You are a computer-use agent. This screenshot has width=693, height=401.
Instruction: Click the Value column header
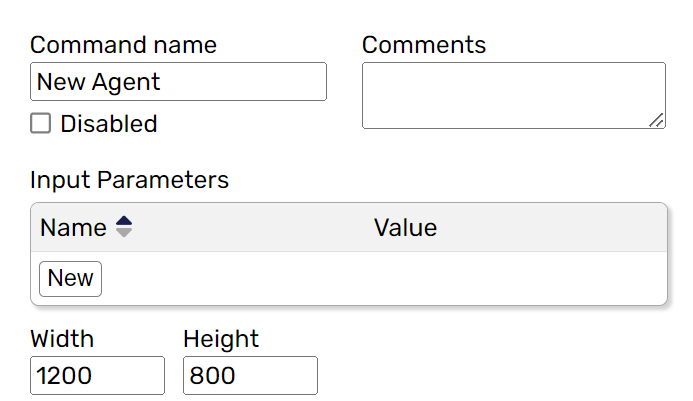405,228
